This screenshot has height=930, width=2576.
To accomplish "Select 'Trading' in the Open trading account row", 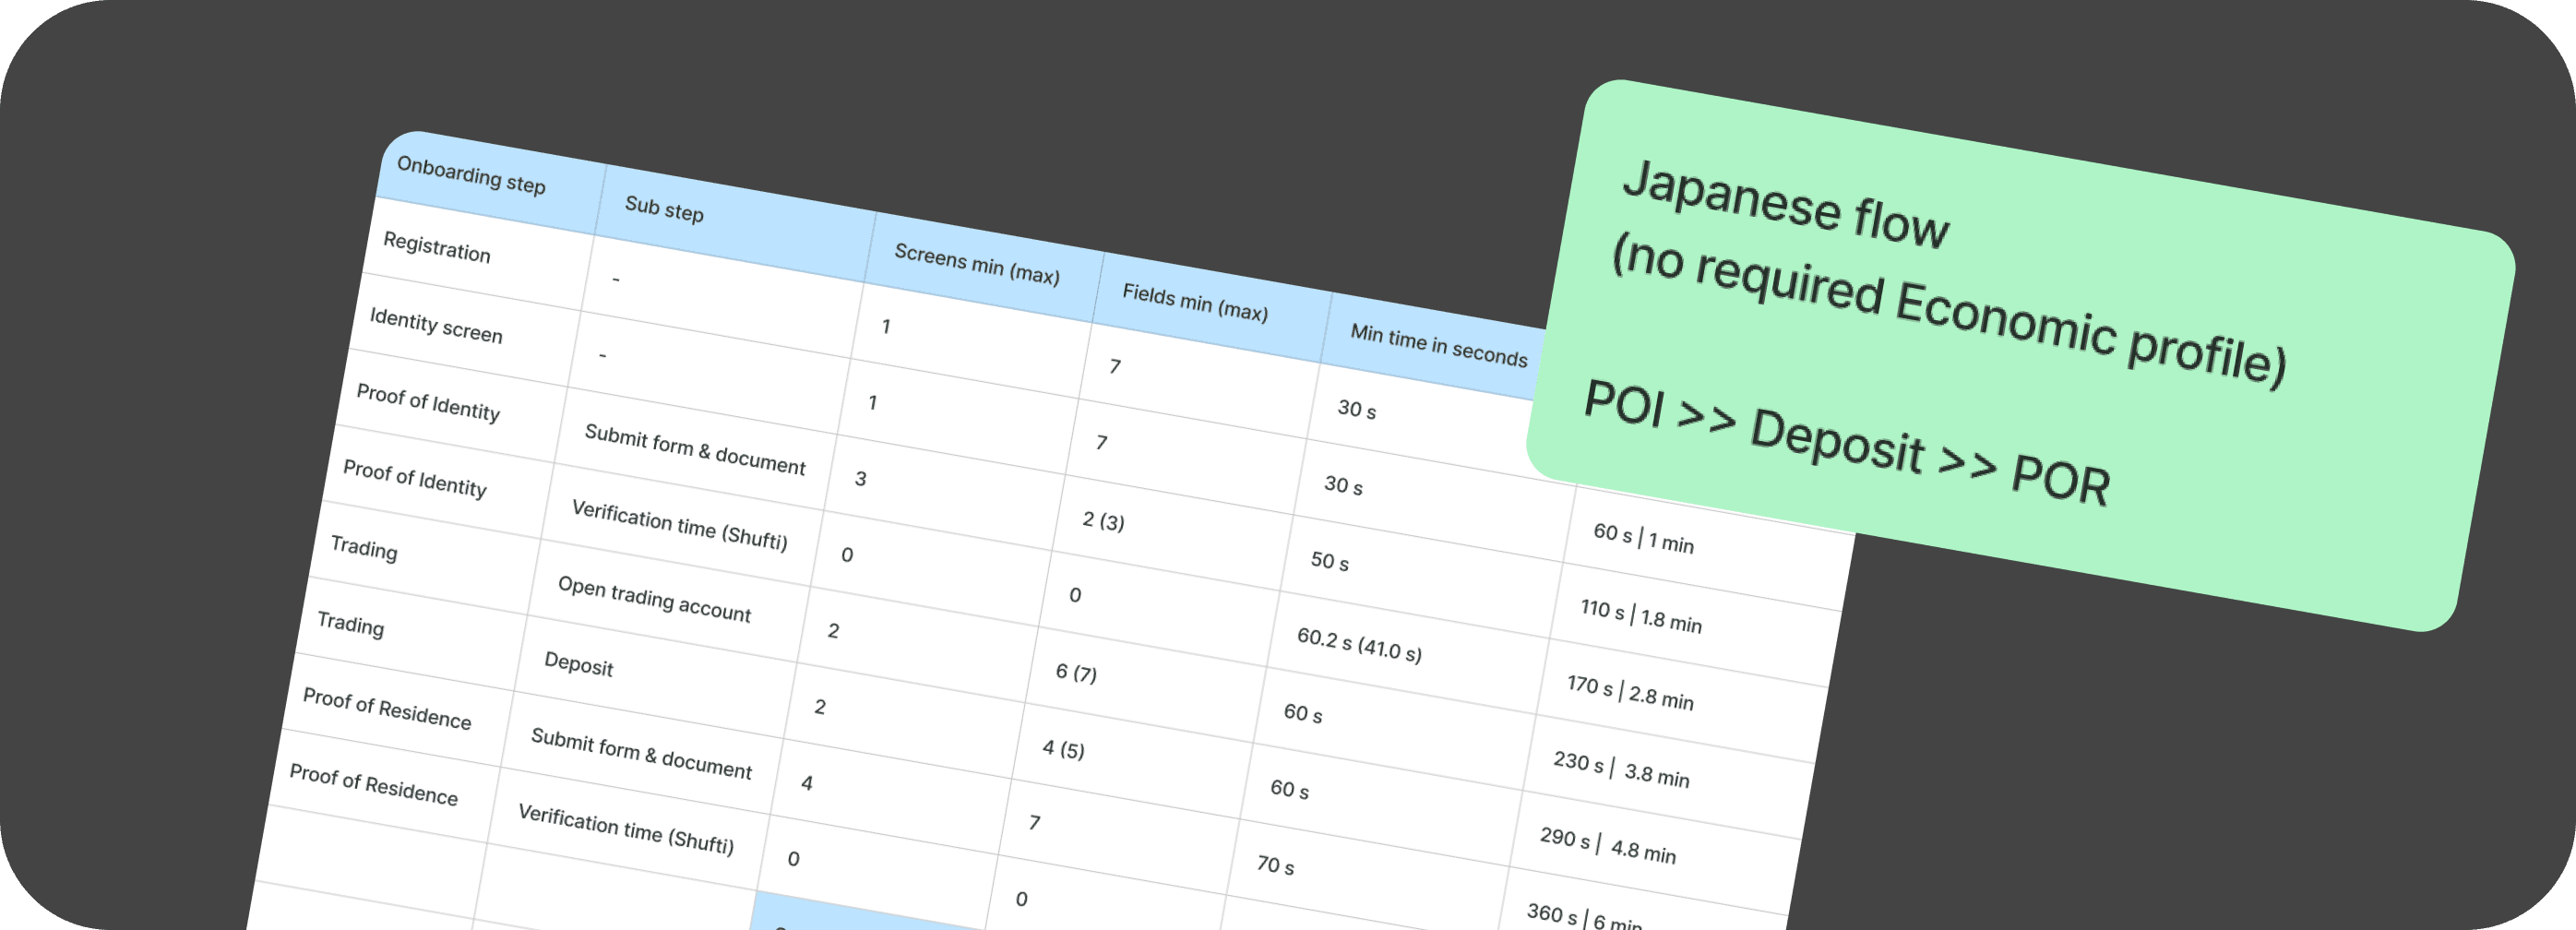I will (x=364, y=548).
